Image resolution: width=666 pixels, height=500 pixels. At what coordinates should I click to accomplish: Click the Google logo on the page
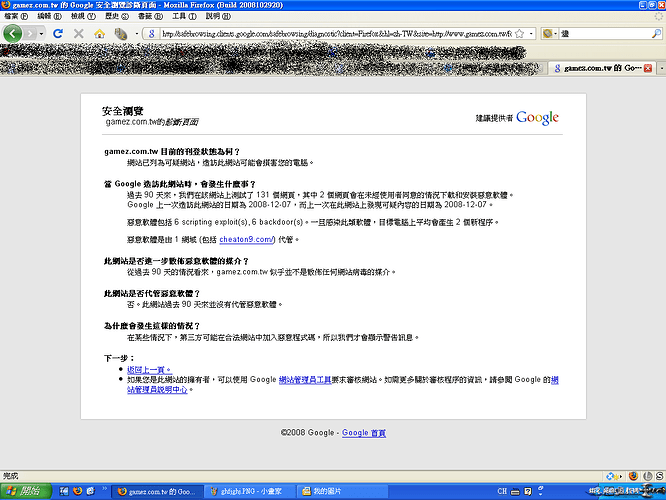(x=537, y=118)
